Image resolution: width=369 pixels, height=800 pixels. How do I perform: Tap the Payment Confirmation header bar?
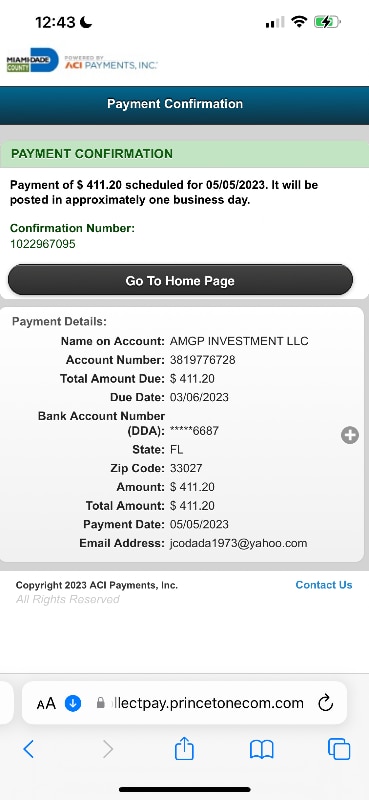tap(184, 106)
